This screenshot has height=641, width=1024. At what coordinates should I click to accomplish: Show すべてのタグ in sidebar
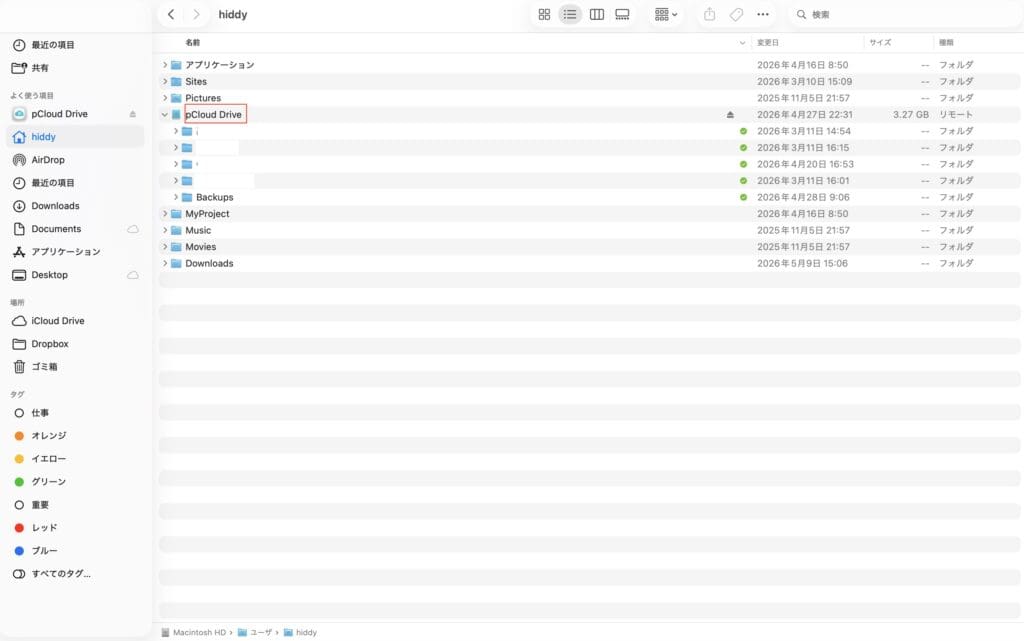click(x=61, y=574)
